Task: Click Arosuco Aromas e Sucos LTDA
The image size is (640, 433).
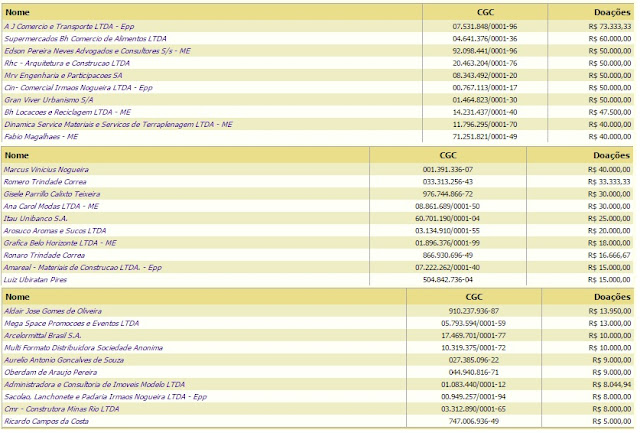Action: pos(55,231)
